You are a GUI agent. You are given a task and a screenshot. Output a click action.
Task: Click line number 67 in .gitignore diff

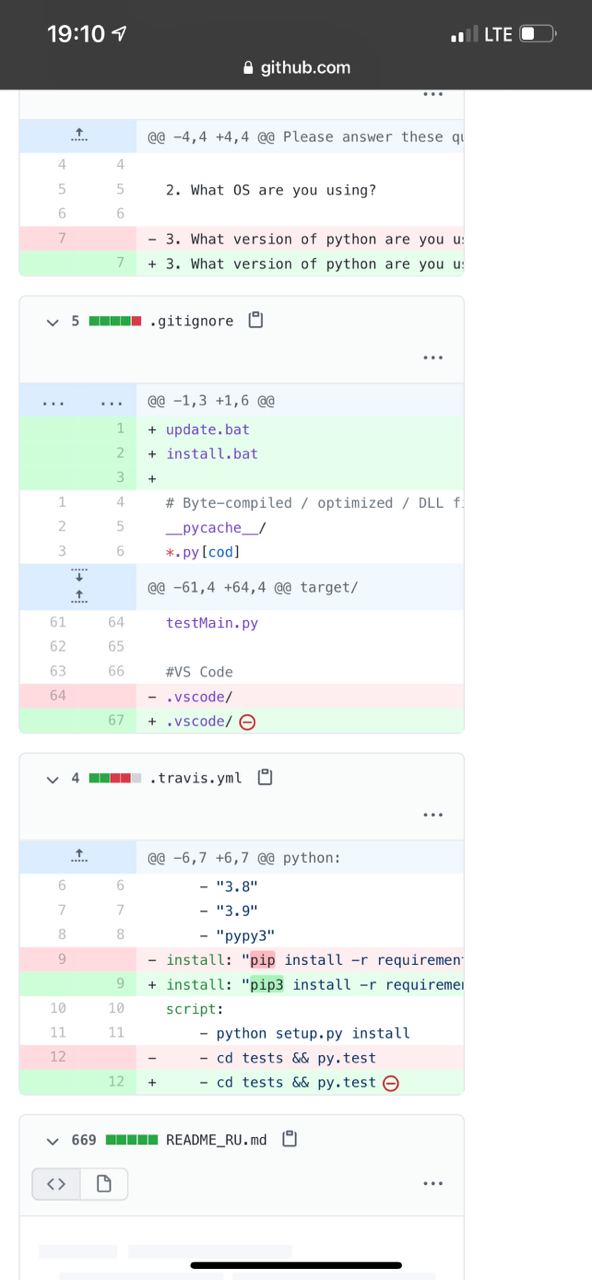coord(116,721)
